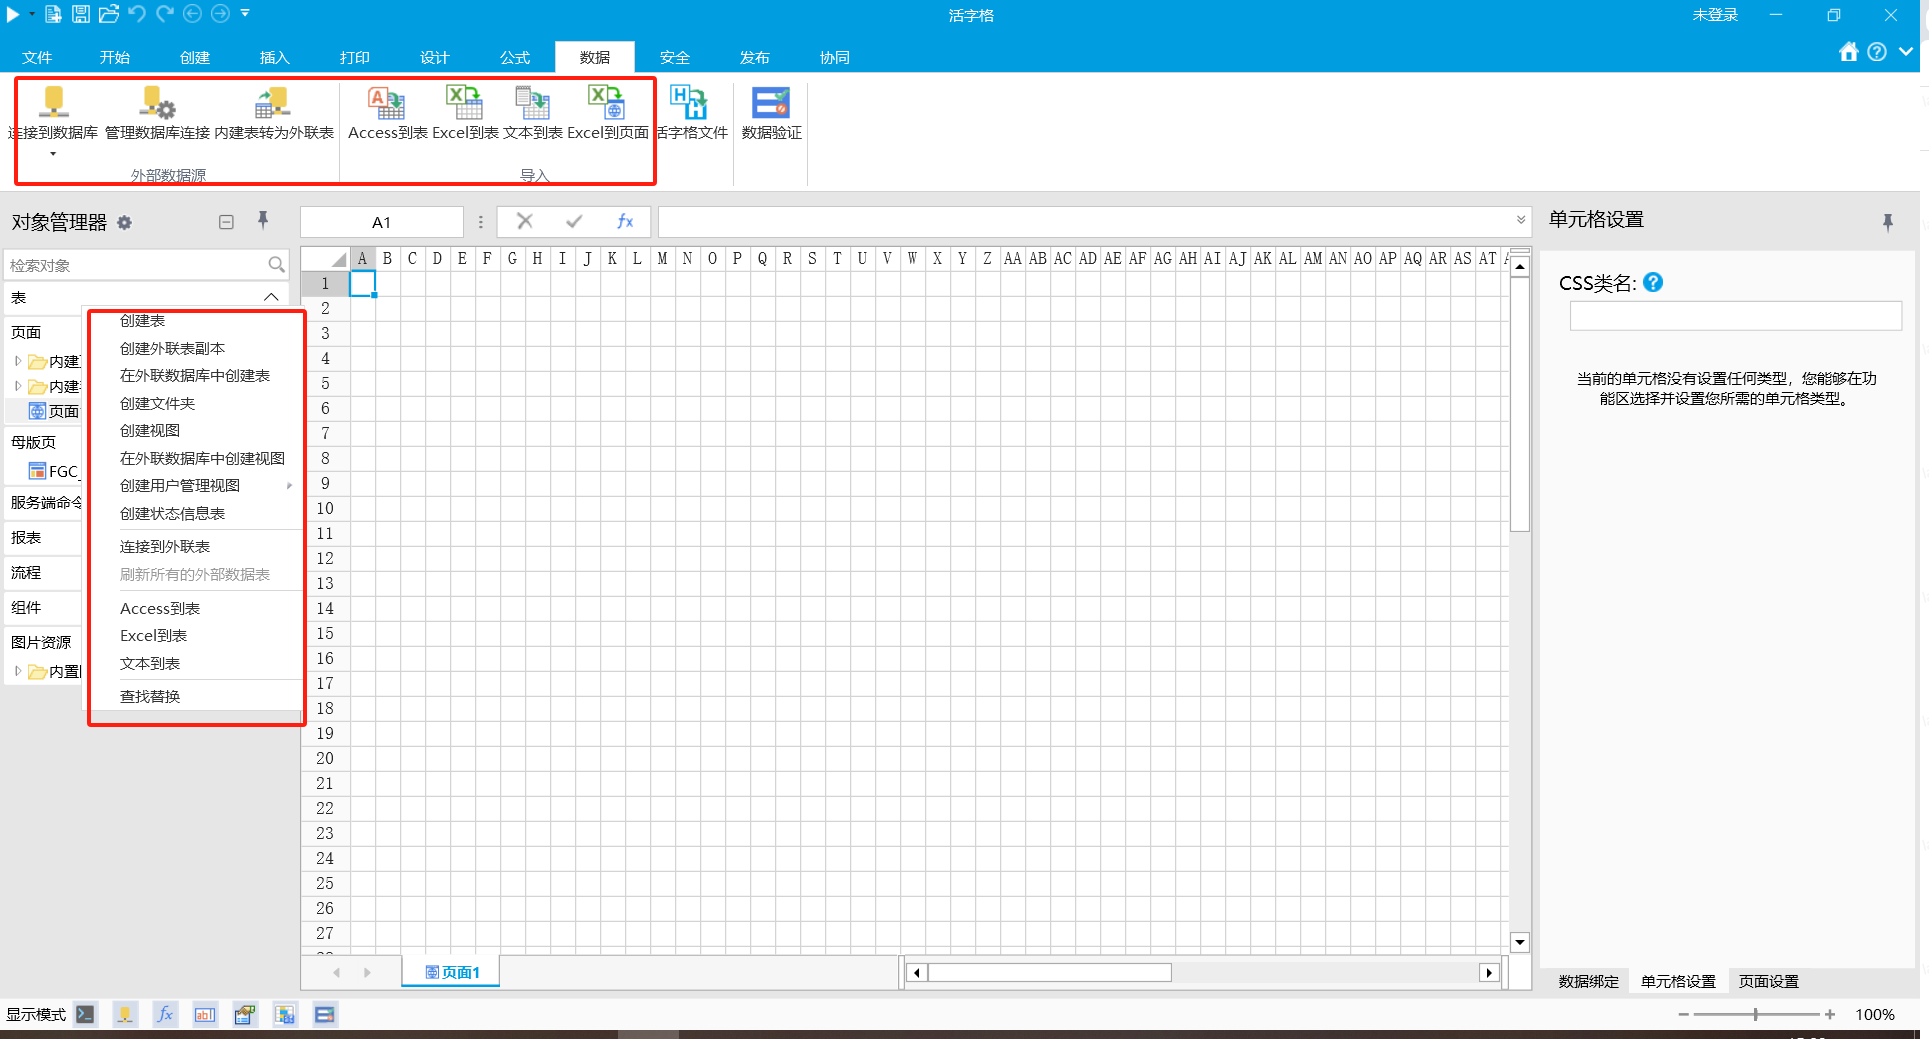
Task: Click 内建表转为外联表 icon
Action: (272, 101)
